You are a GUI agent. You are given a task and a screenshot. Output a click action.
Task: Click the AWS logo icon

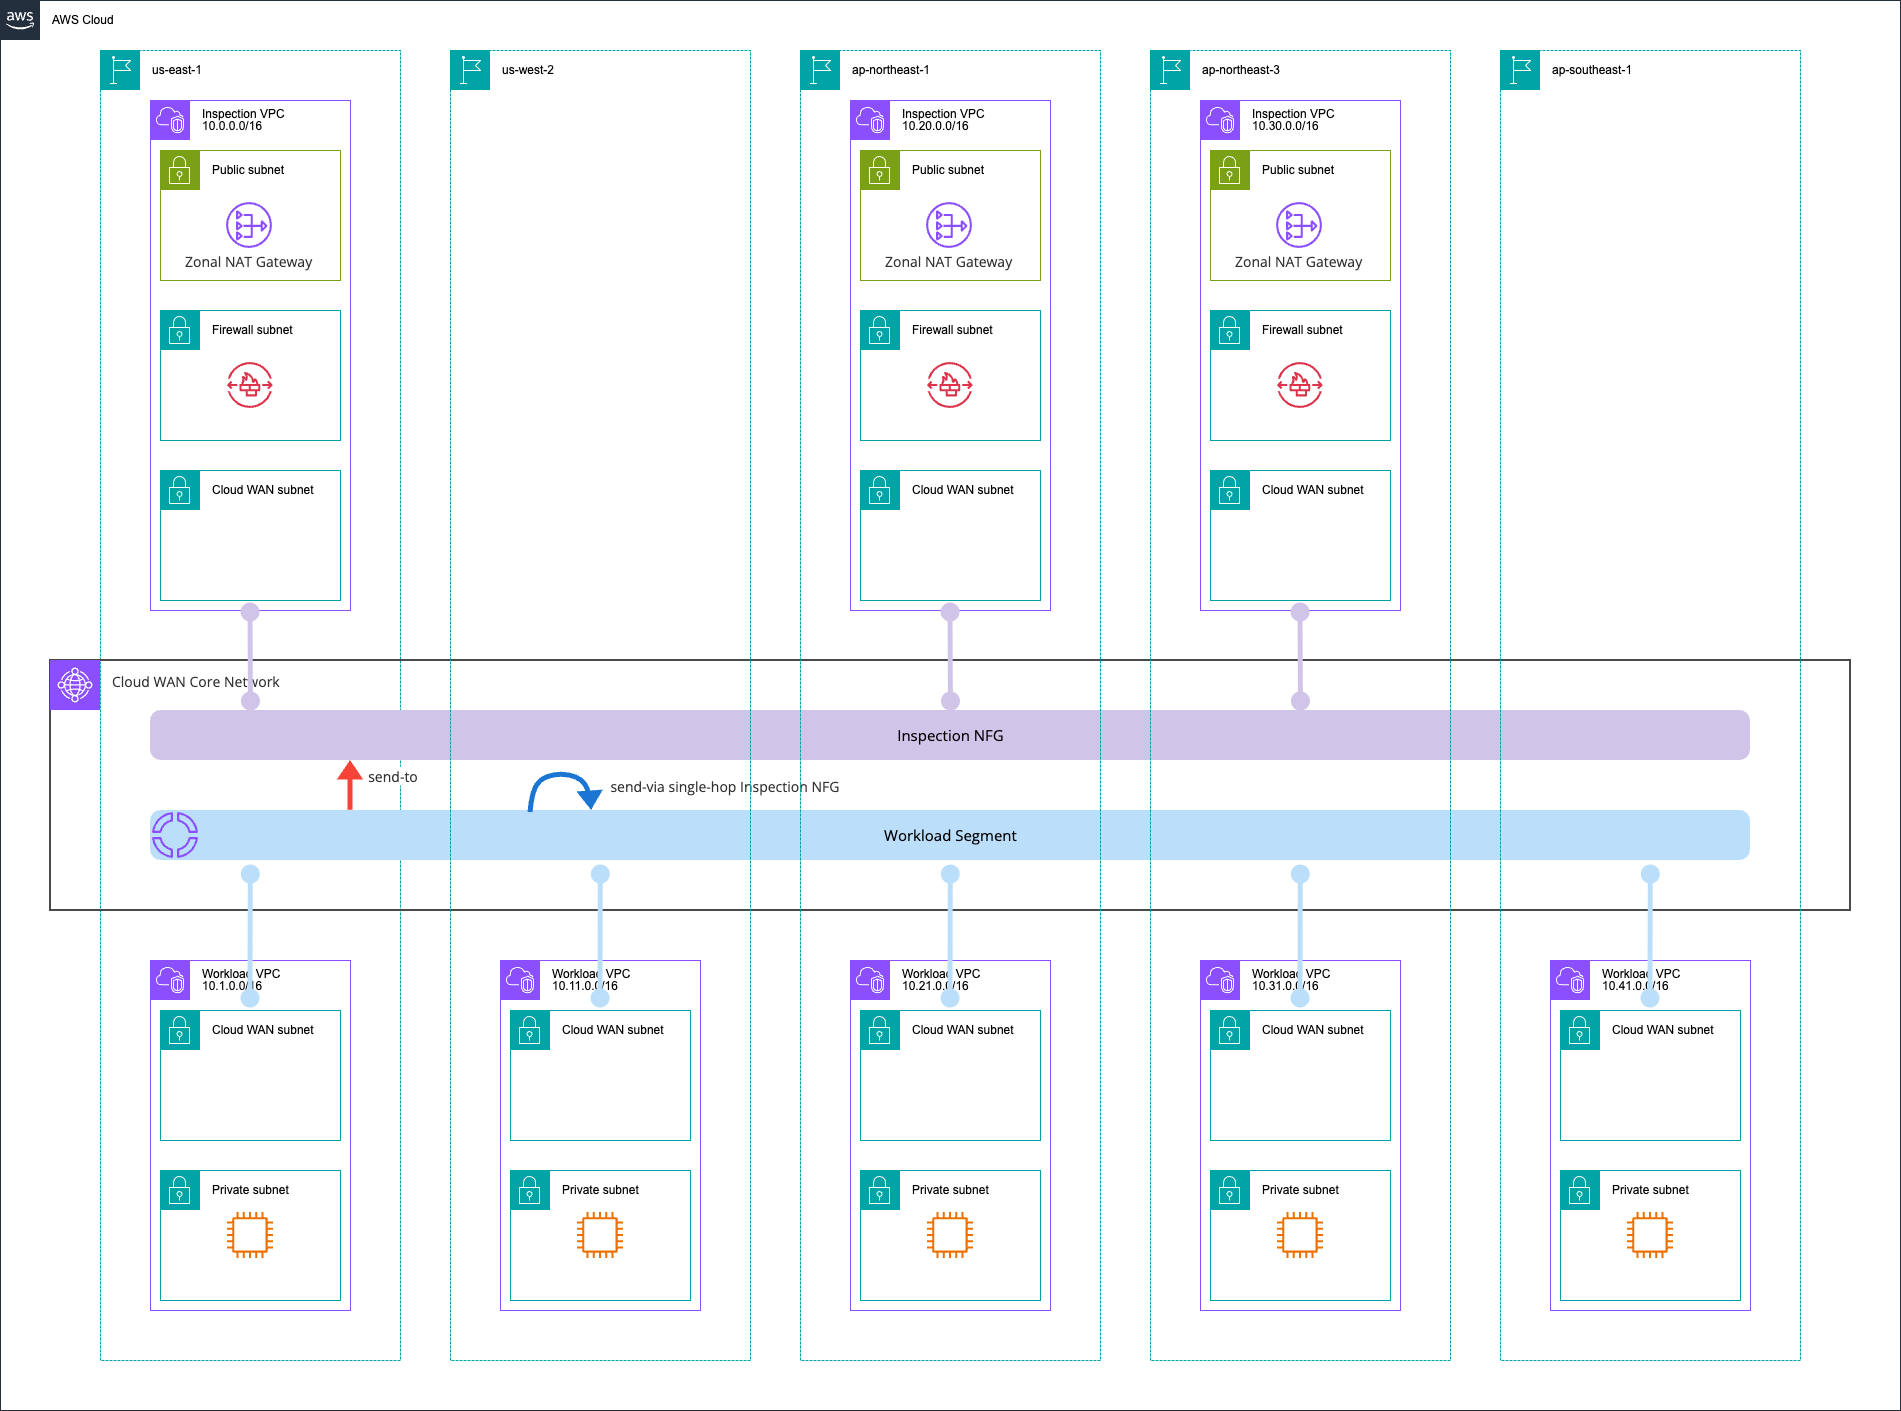click(x=20, y=20)
